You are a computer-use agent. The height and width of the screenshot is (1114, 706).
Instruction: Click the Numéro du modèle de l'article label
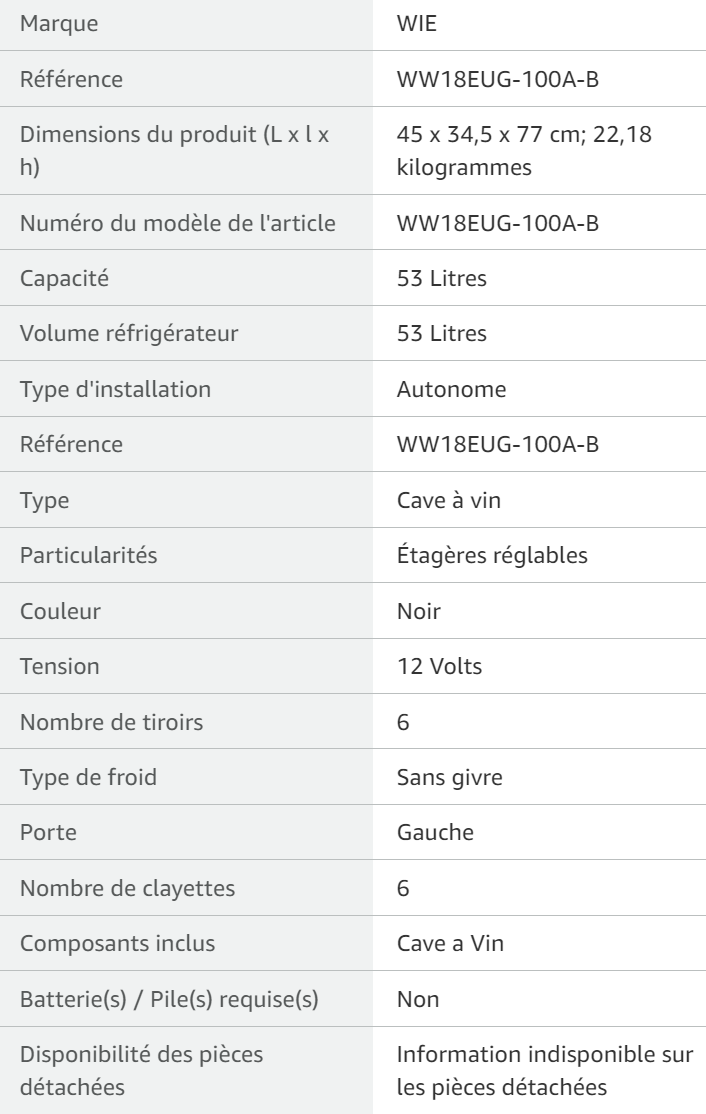[178, 223]
